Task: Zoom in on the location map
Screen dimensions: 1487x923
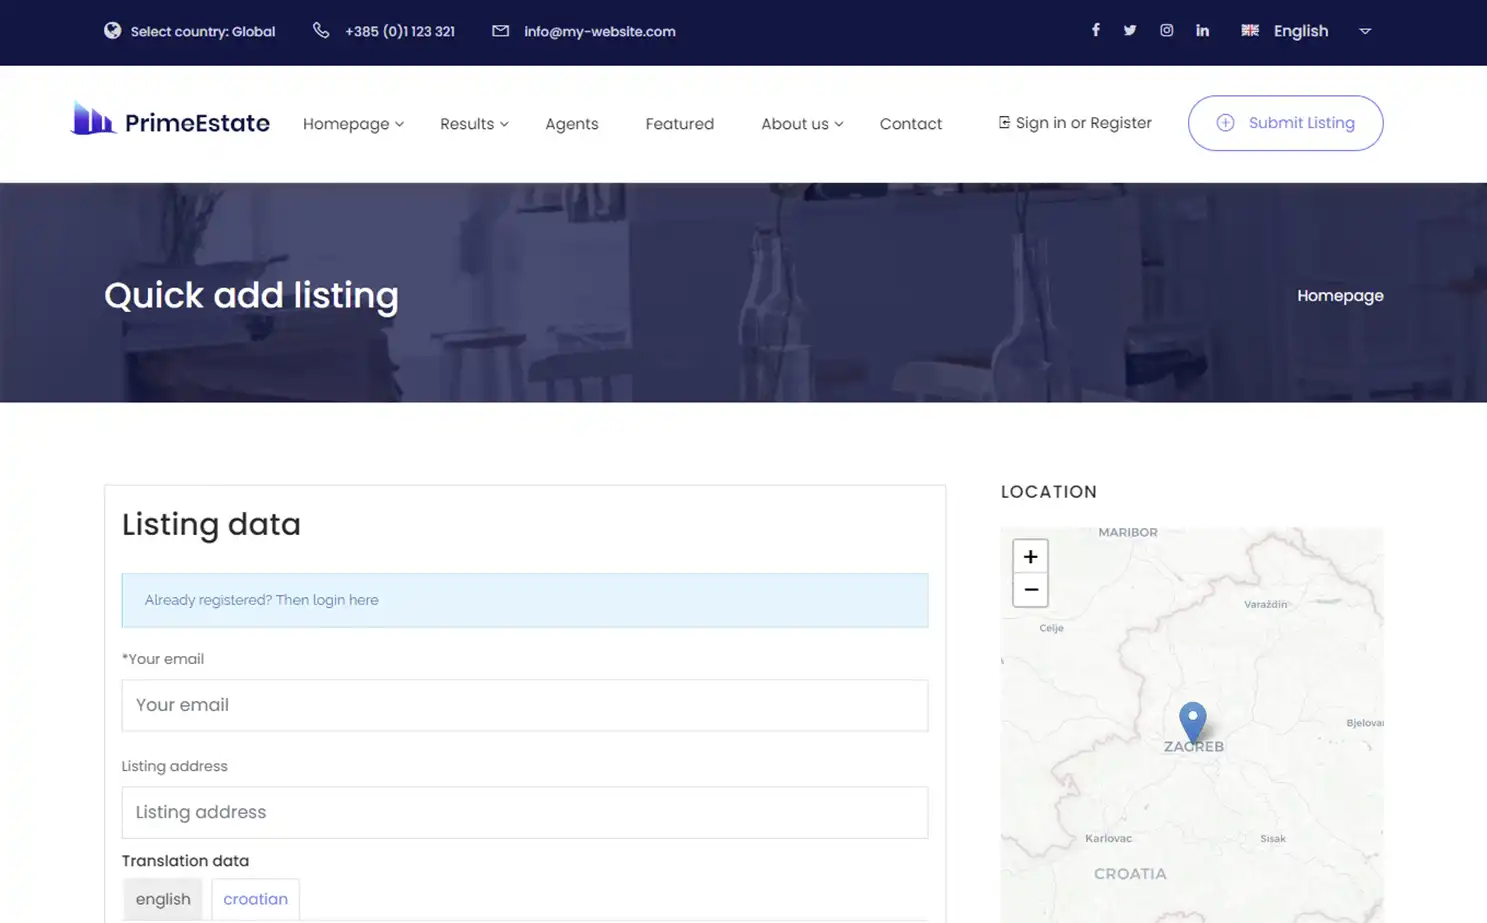Action: pyautogui.click(x=1030, y=556)
